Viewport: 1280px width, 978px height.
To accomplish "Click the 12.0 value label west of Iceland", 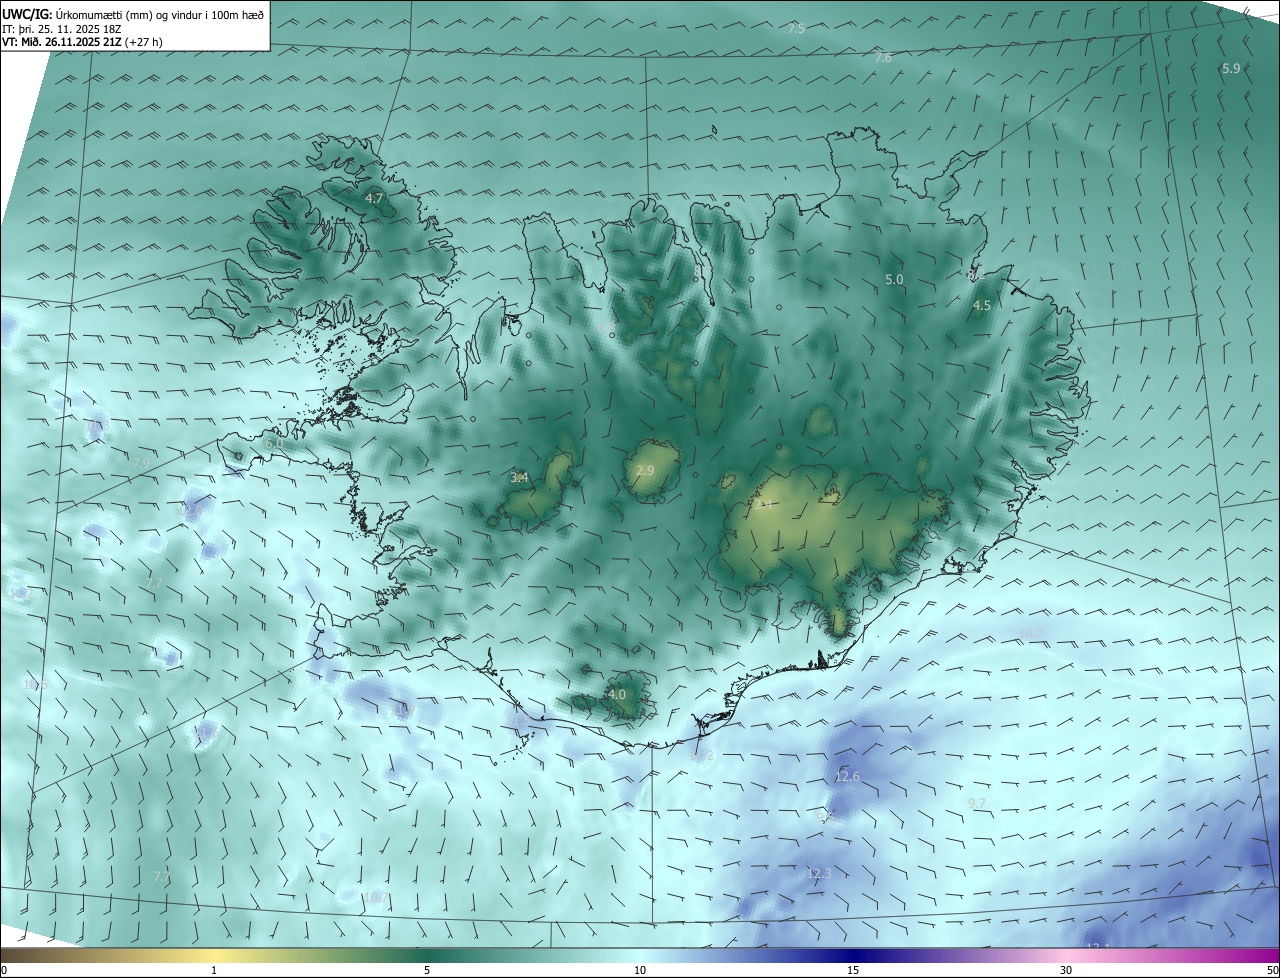I will click(x=190, y=510).
